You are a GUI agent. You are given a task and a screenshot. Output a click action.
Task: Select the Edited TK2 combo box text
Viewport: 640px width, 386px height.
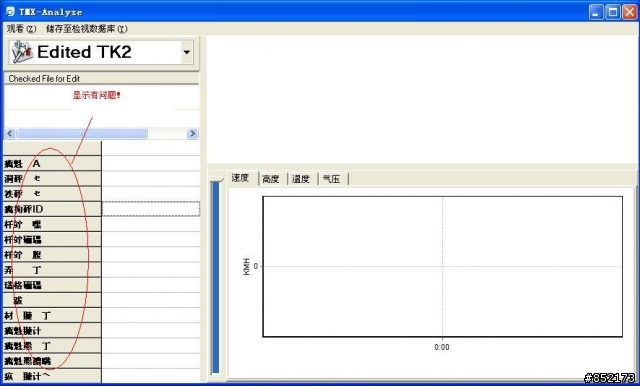[84, 52]
